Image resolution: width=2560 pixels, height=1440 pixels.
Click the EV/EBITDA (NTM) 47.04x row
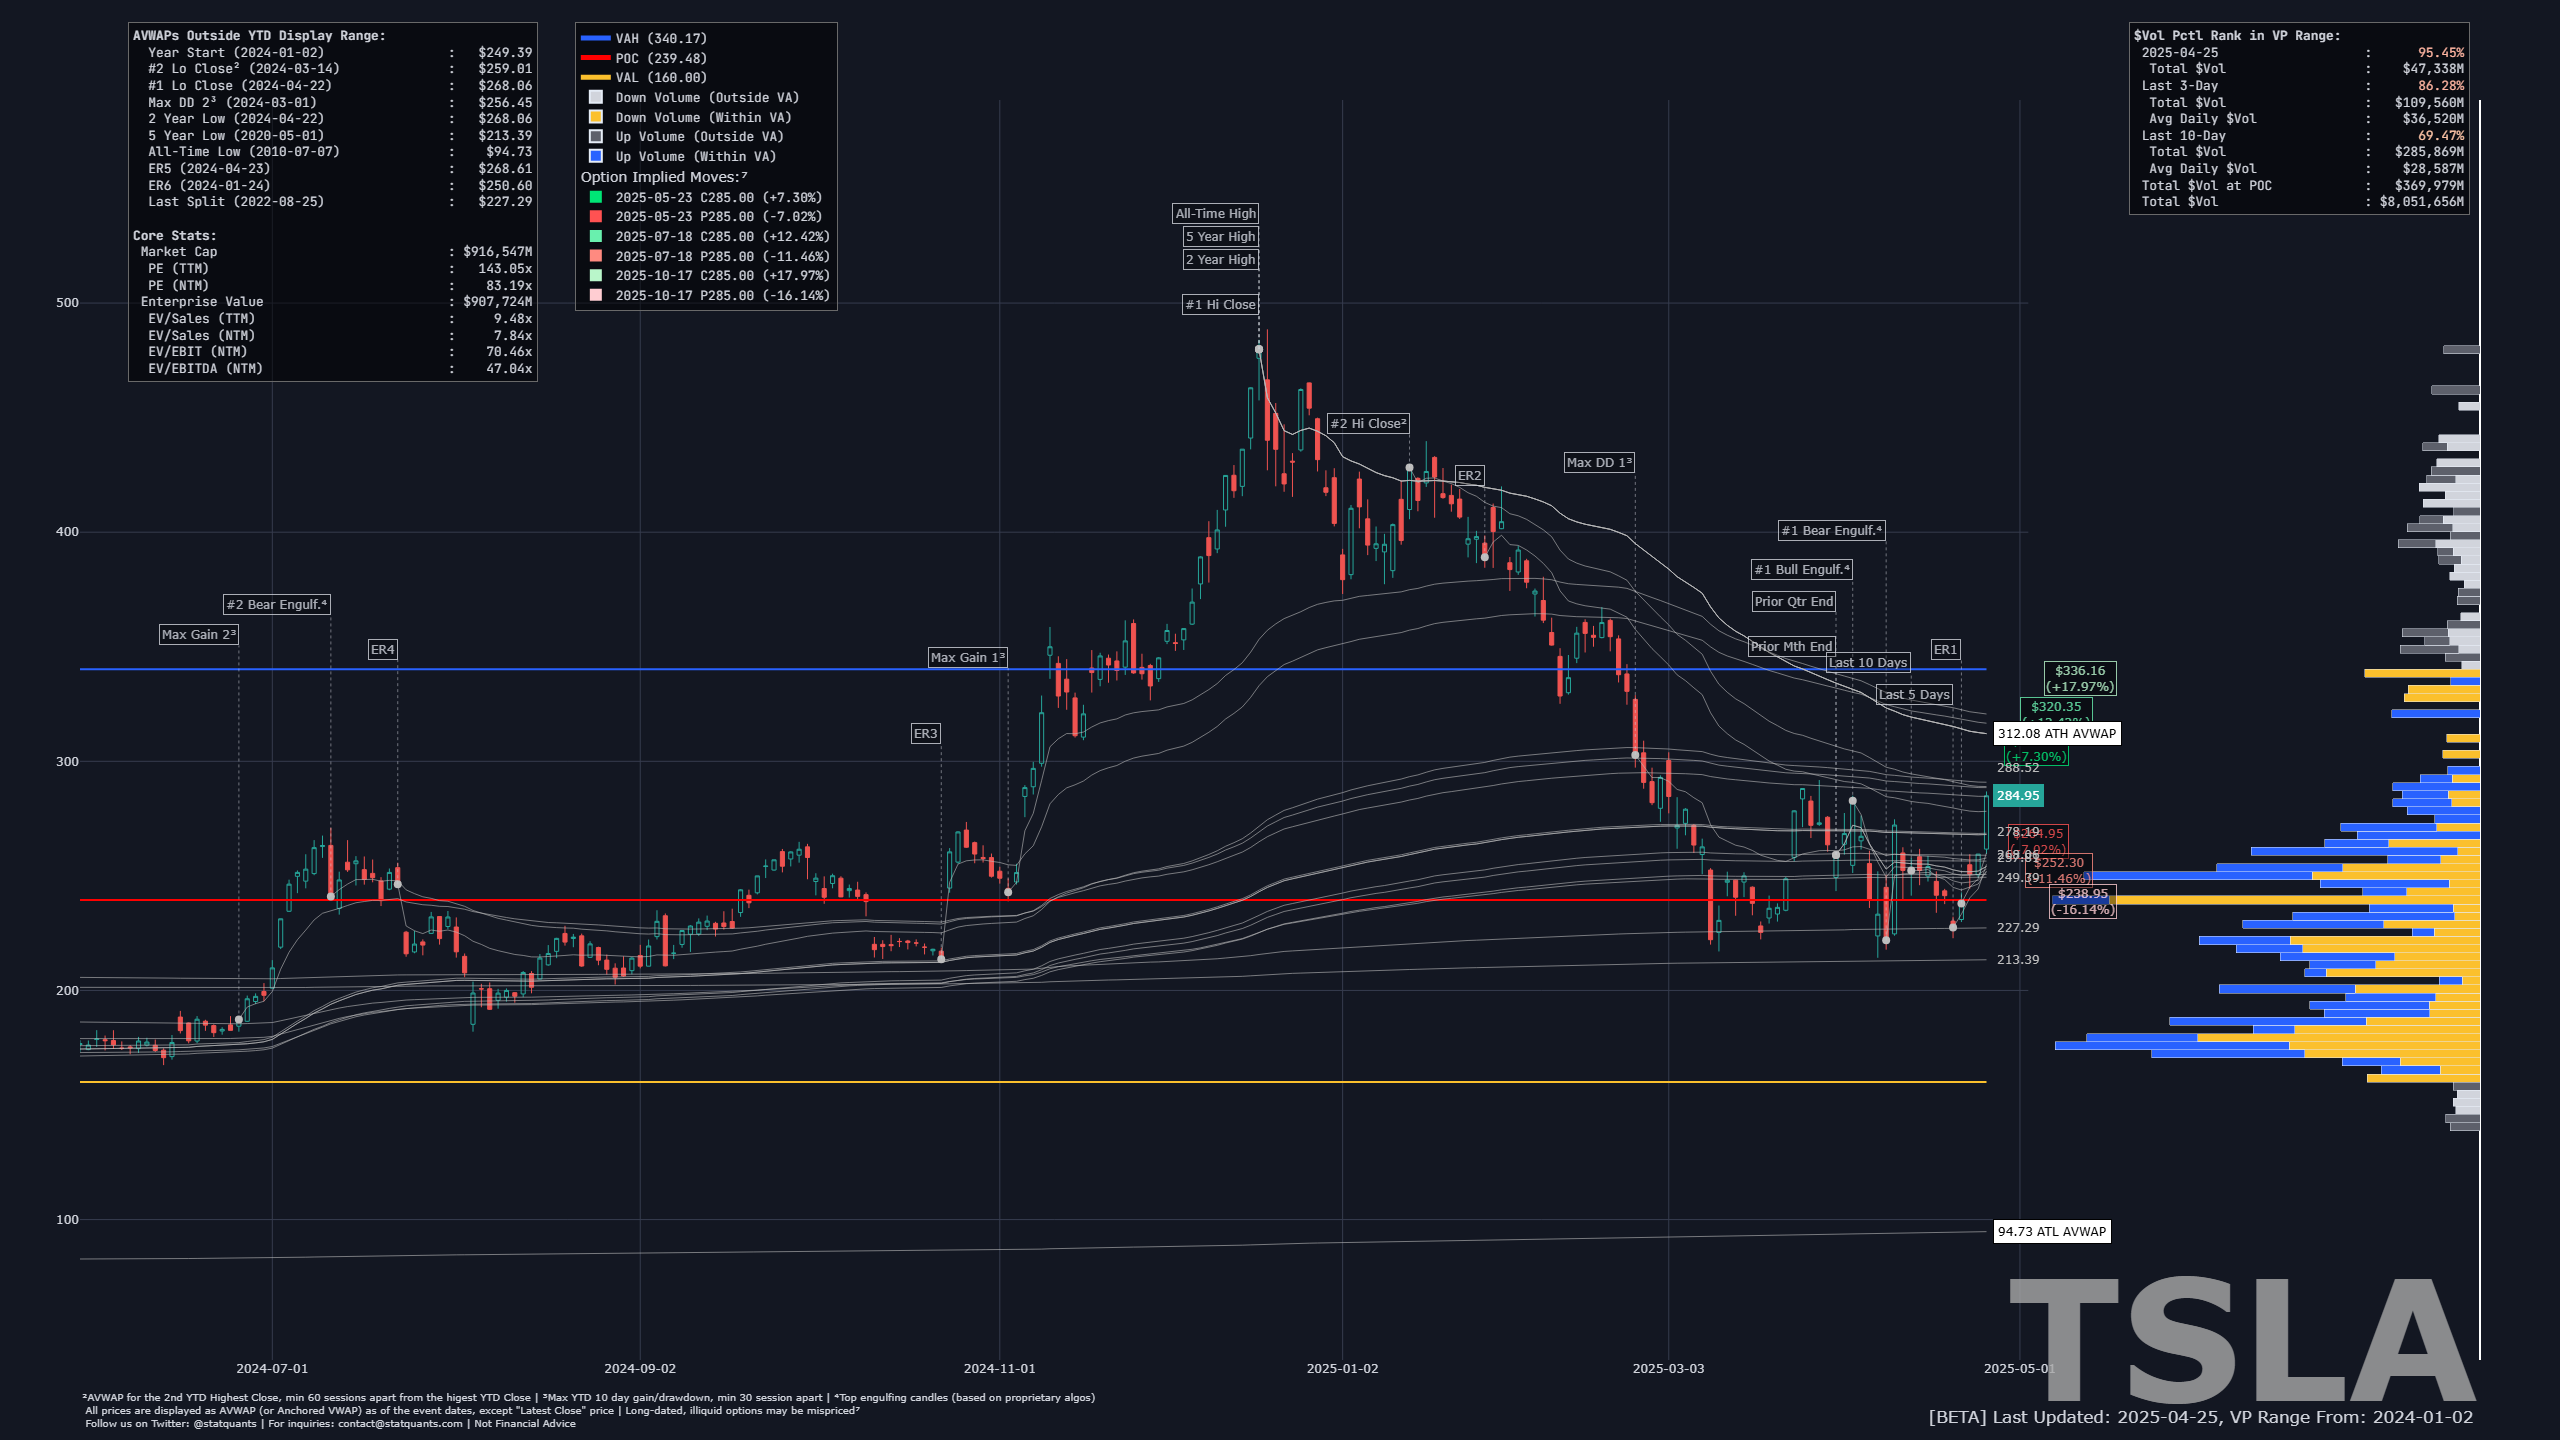[x=339, y=368]
